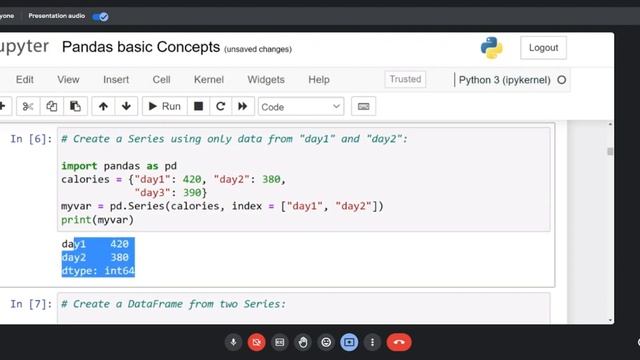
Task: Click the kernel idle status circle
Action: (x=562, y=80)
